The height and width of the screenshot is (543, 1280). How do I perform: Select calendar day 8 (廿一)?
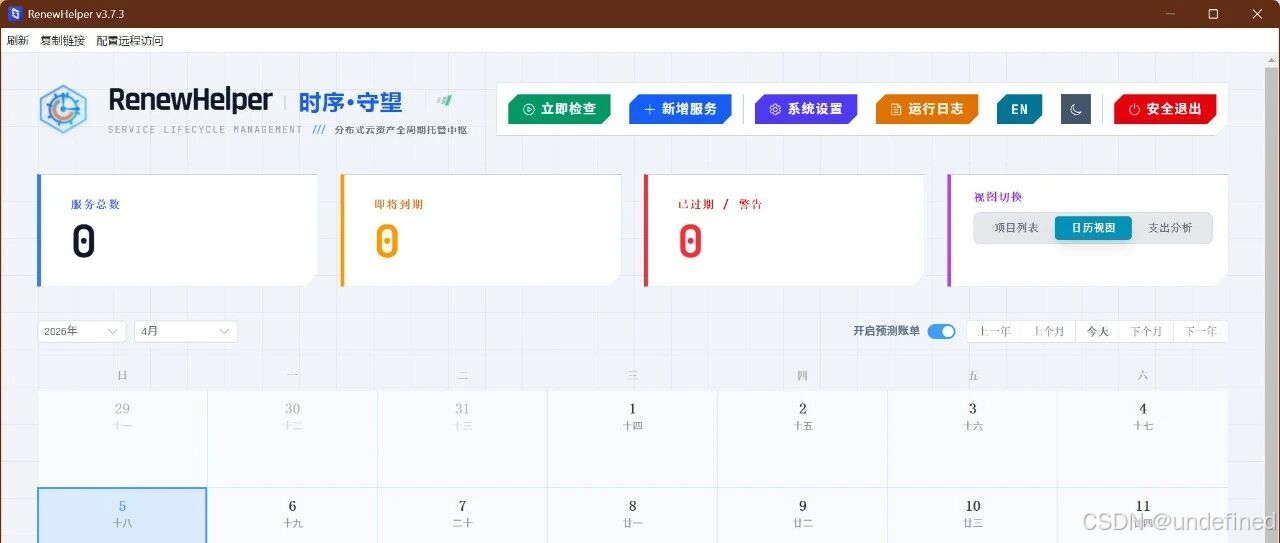[x=632, y=515]
